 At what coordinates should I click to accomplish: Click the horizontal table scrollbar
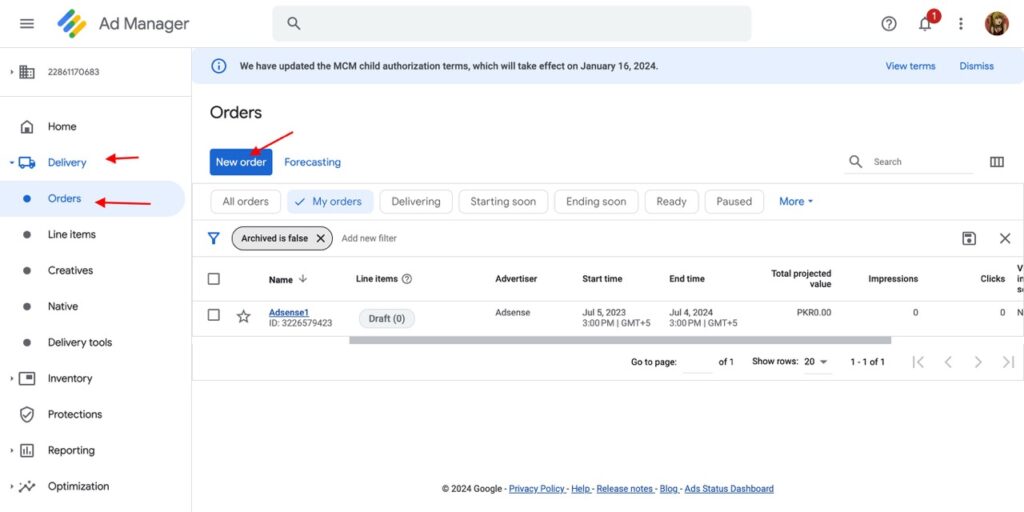[619, 340]
